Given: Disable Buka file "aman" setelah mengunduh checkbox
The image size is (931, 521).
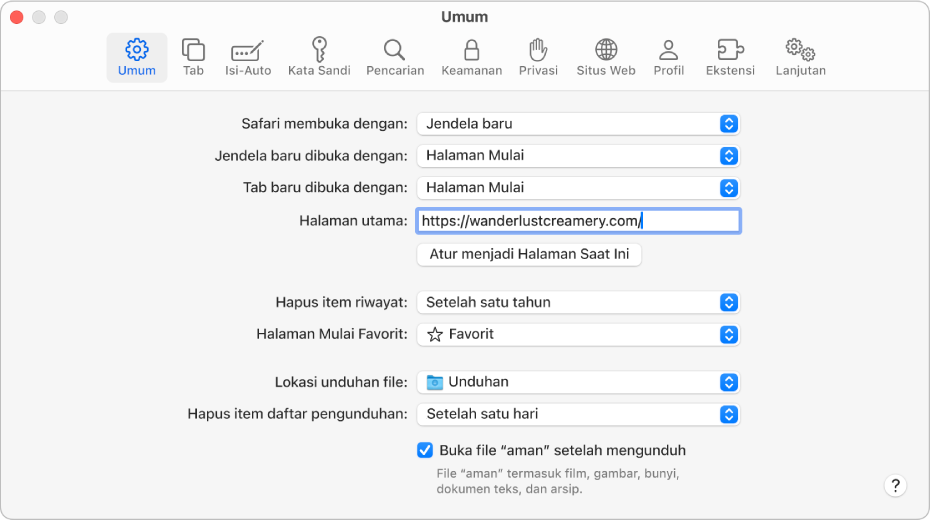Looking at the screenshot, I should (x=425, y=450).
